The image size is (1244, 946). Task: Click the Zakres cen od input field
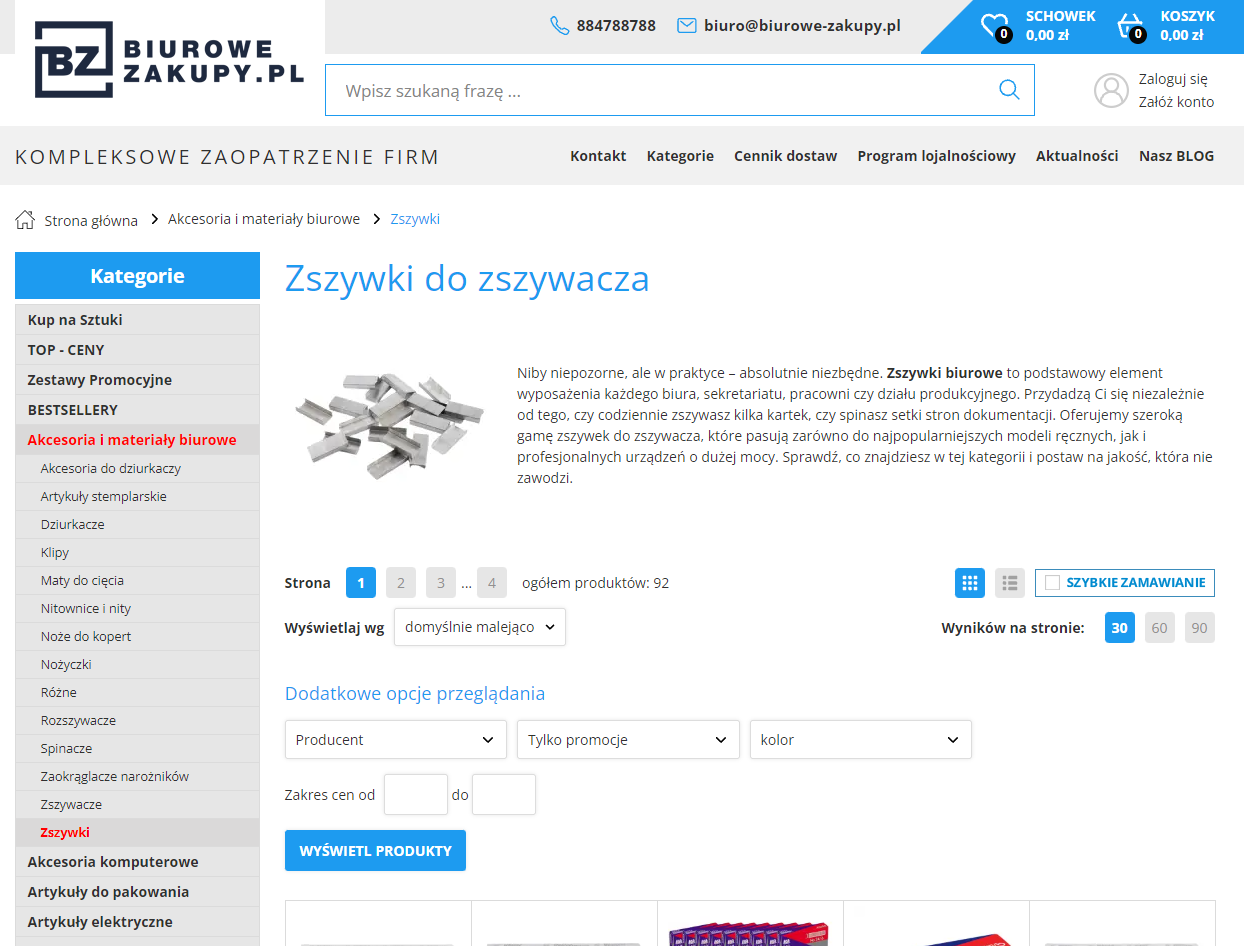point(415,793)
